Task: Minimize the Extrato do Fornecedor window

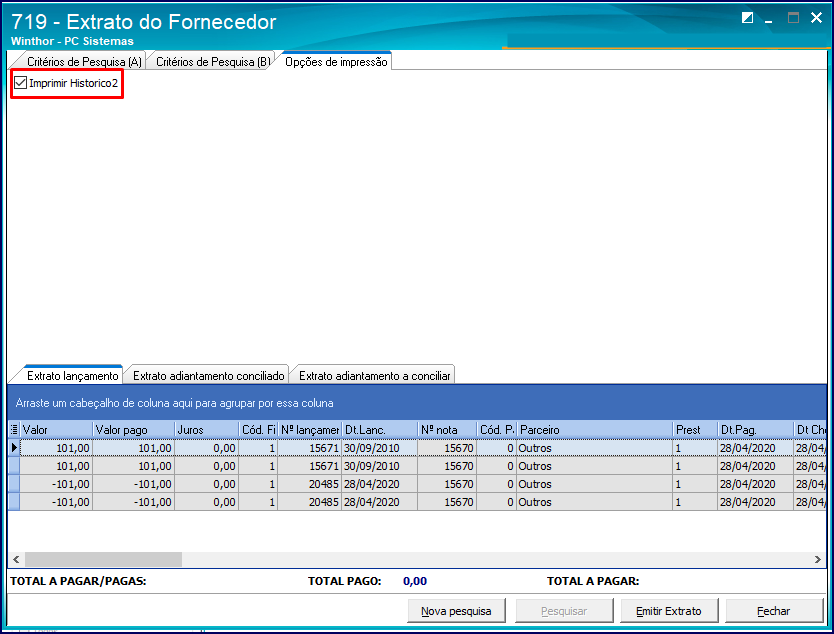Action: (x=769, y=19)
